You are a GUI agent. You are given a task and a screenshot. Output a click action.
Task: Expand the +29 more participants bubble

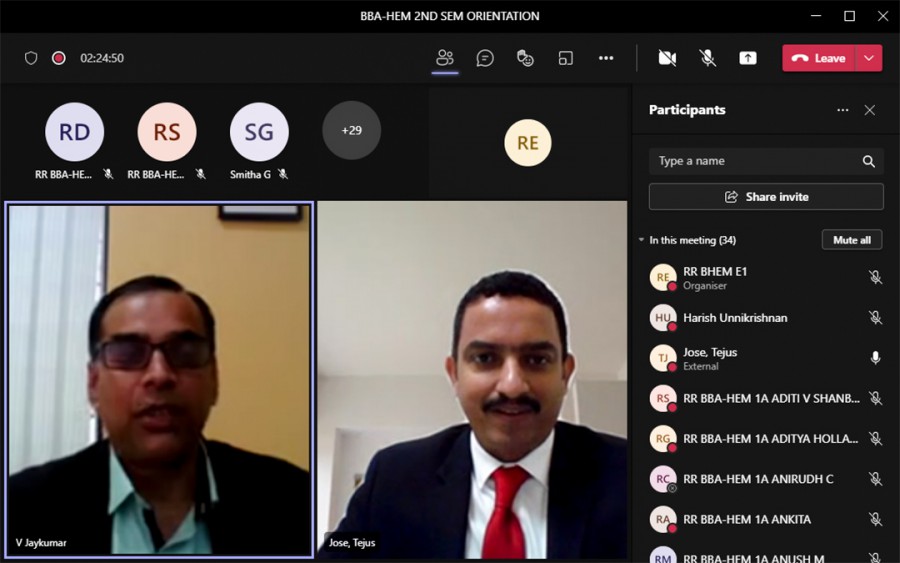tap(351, 130)
